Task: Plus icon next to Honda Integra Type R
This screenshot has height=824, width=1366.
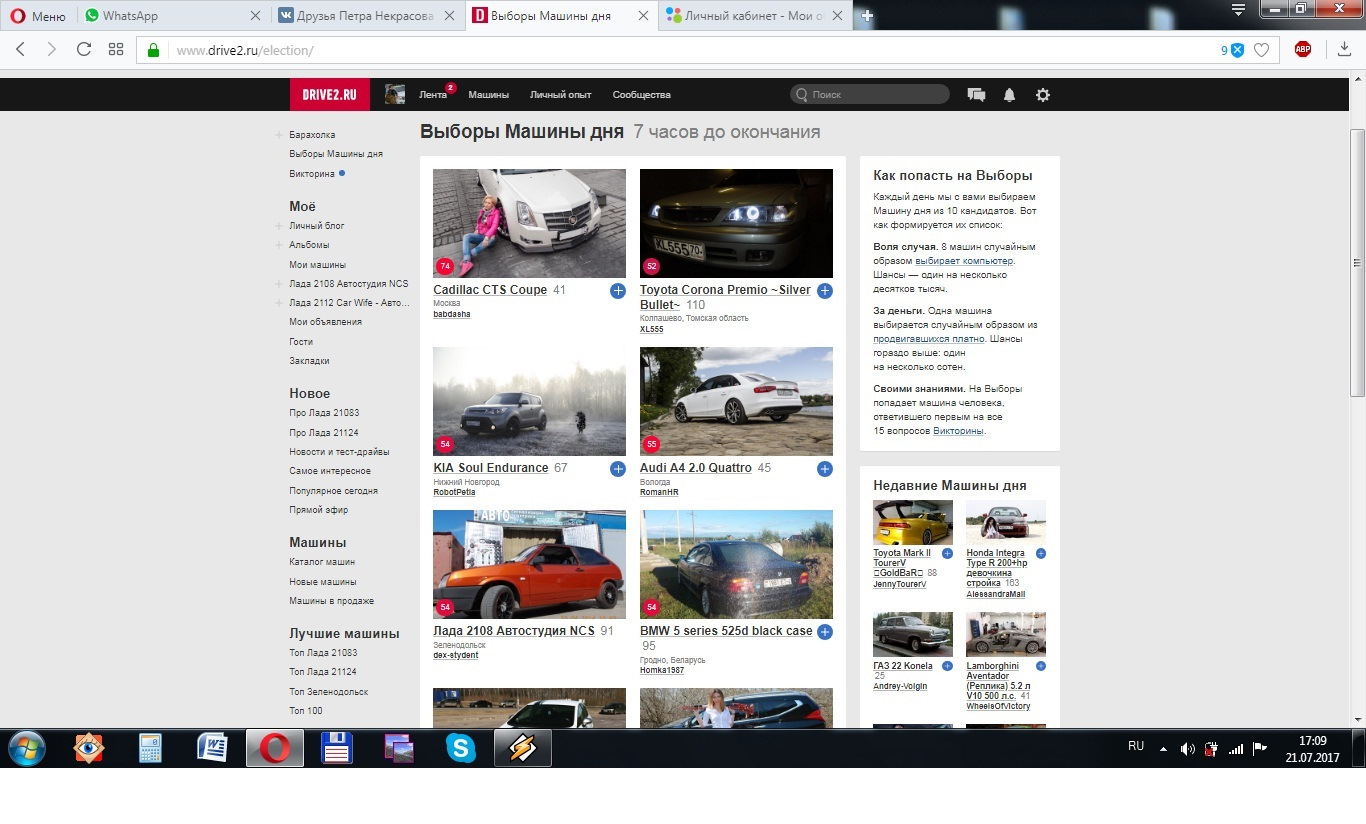Action: pyautogui.click(x=1041, y=553)
